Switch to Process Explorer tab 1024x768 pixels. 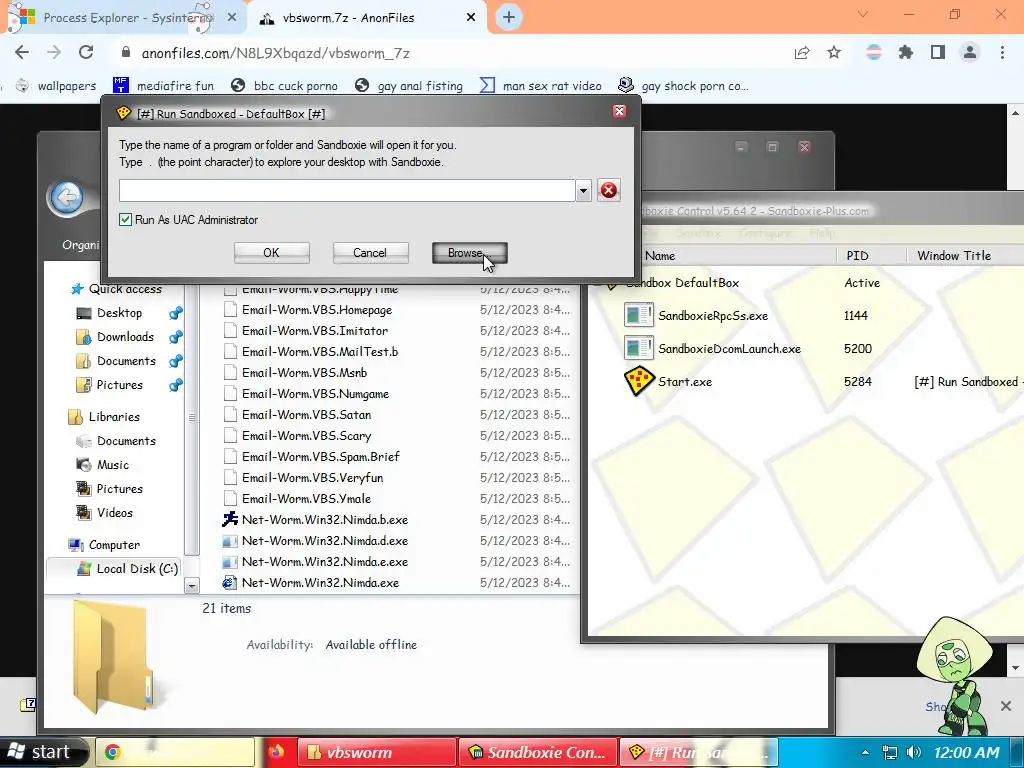coord(123,18)
